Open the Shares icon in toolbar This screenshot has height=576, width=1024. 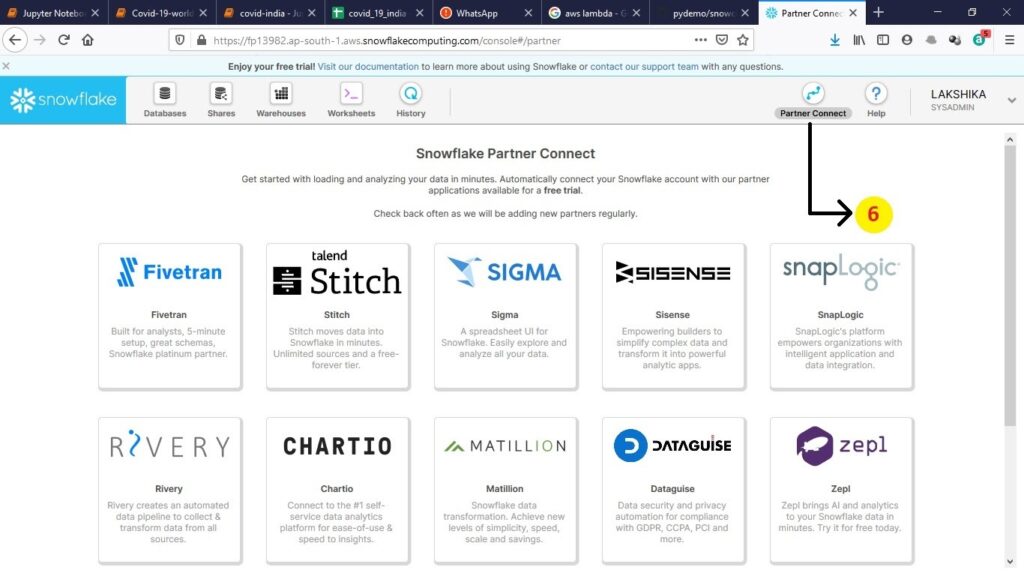tap(221, 94)
